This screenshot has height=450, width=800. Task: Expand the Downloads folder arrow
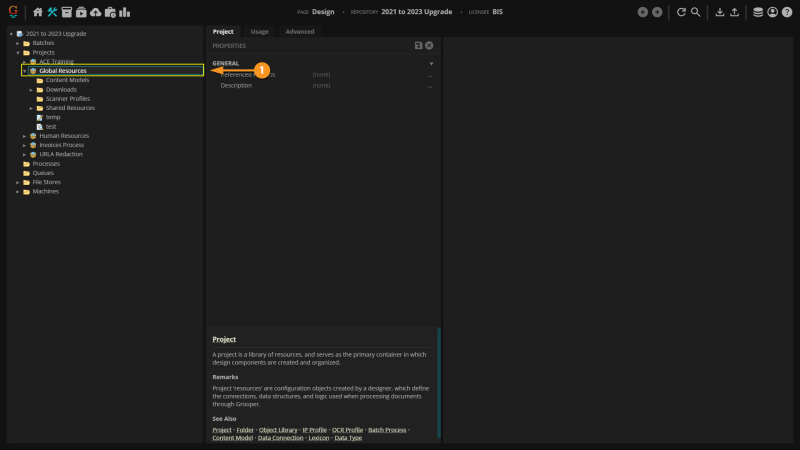click(31, 90)
